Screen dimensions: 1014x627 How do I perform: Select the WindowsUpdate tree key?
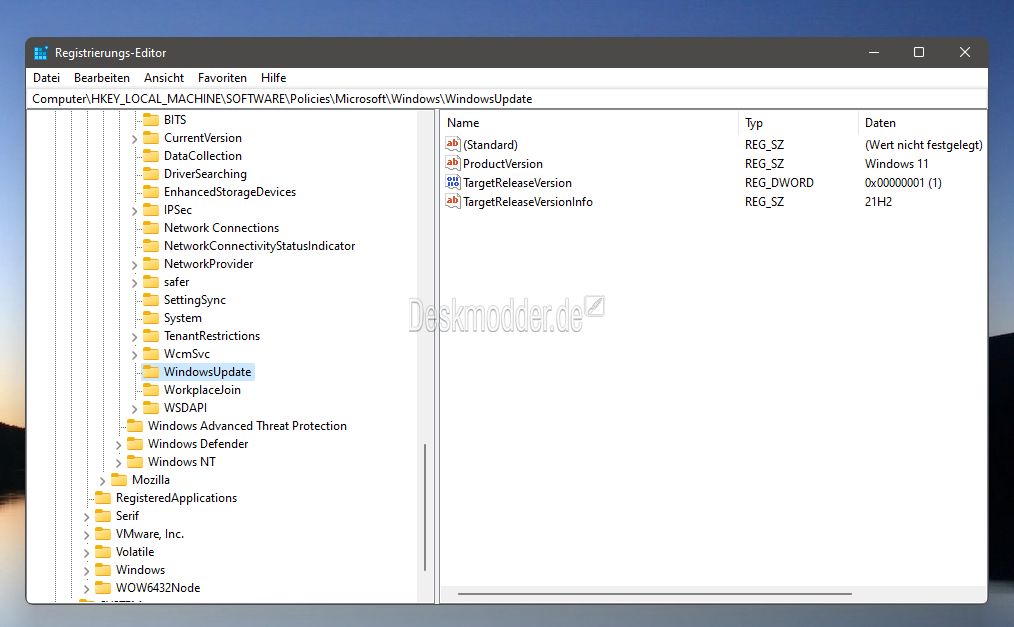click(207, 372)
